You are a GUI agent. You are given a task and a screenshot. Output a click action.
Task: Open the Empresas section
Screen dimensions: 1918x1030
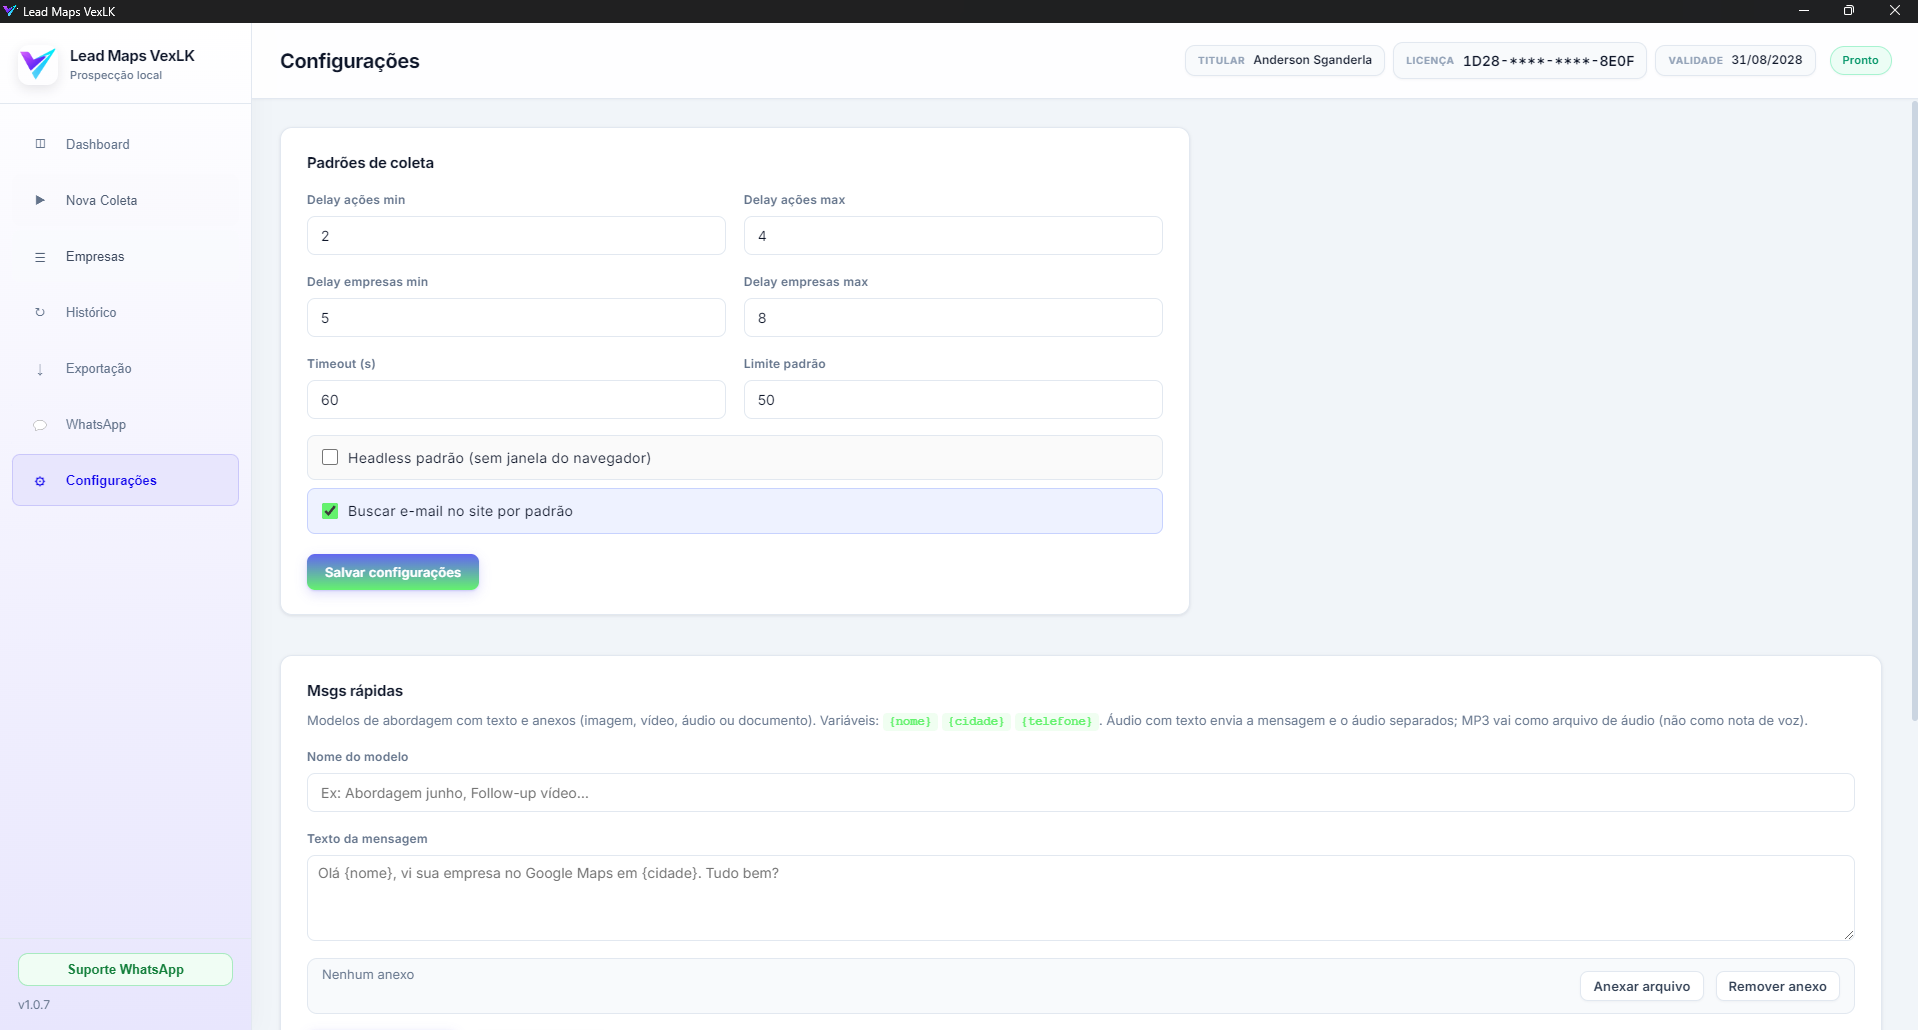(x=125, y=257)
